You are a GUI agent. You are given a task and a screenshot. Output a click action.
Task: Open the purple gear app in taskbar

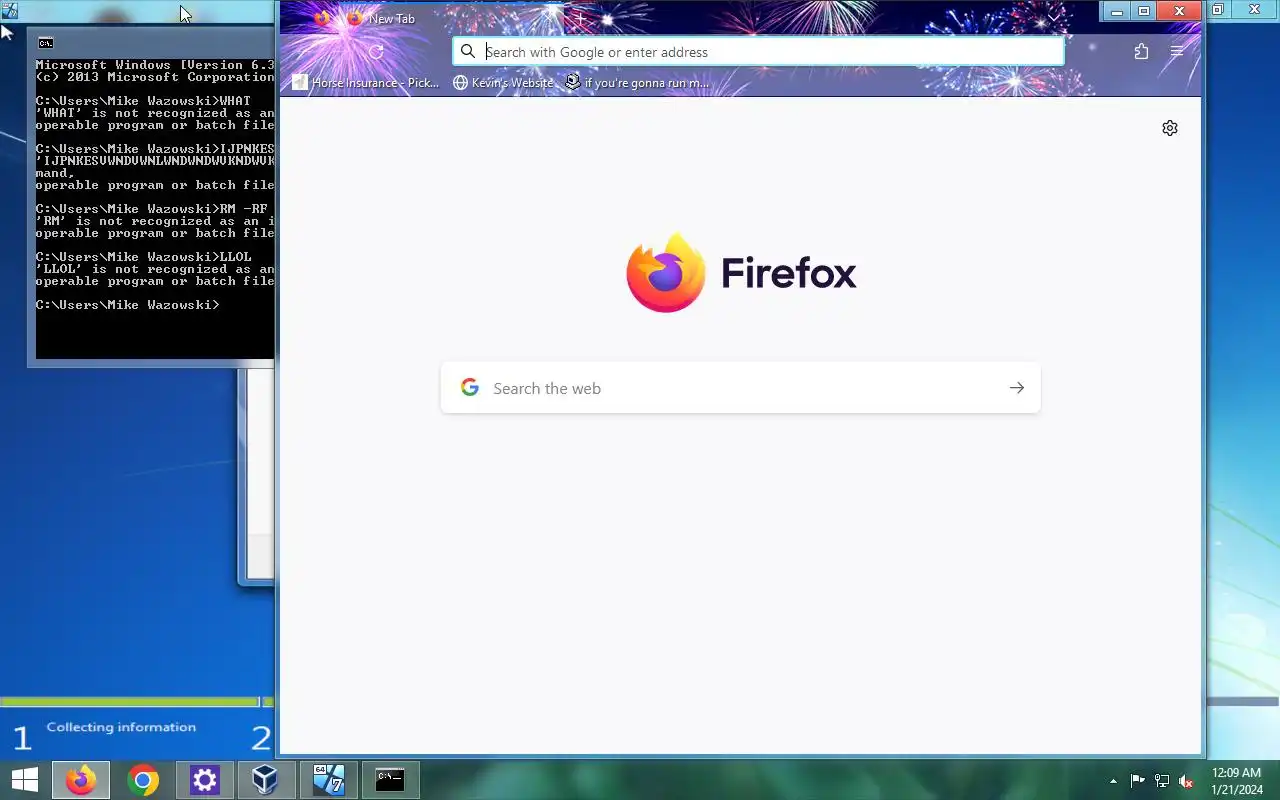point(205,780)
